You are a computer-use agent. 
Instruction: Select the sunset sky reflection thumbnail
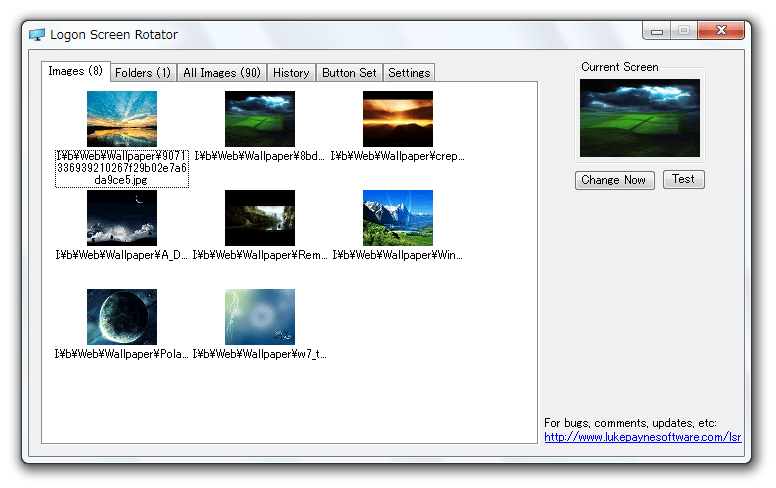(x=122, y=119)
